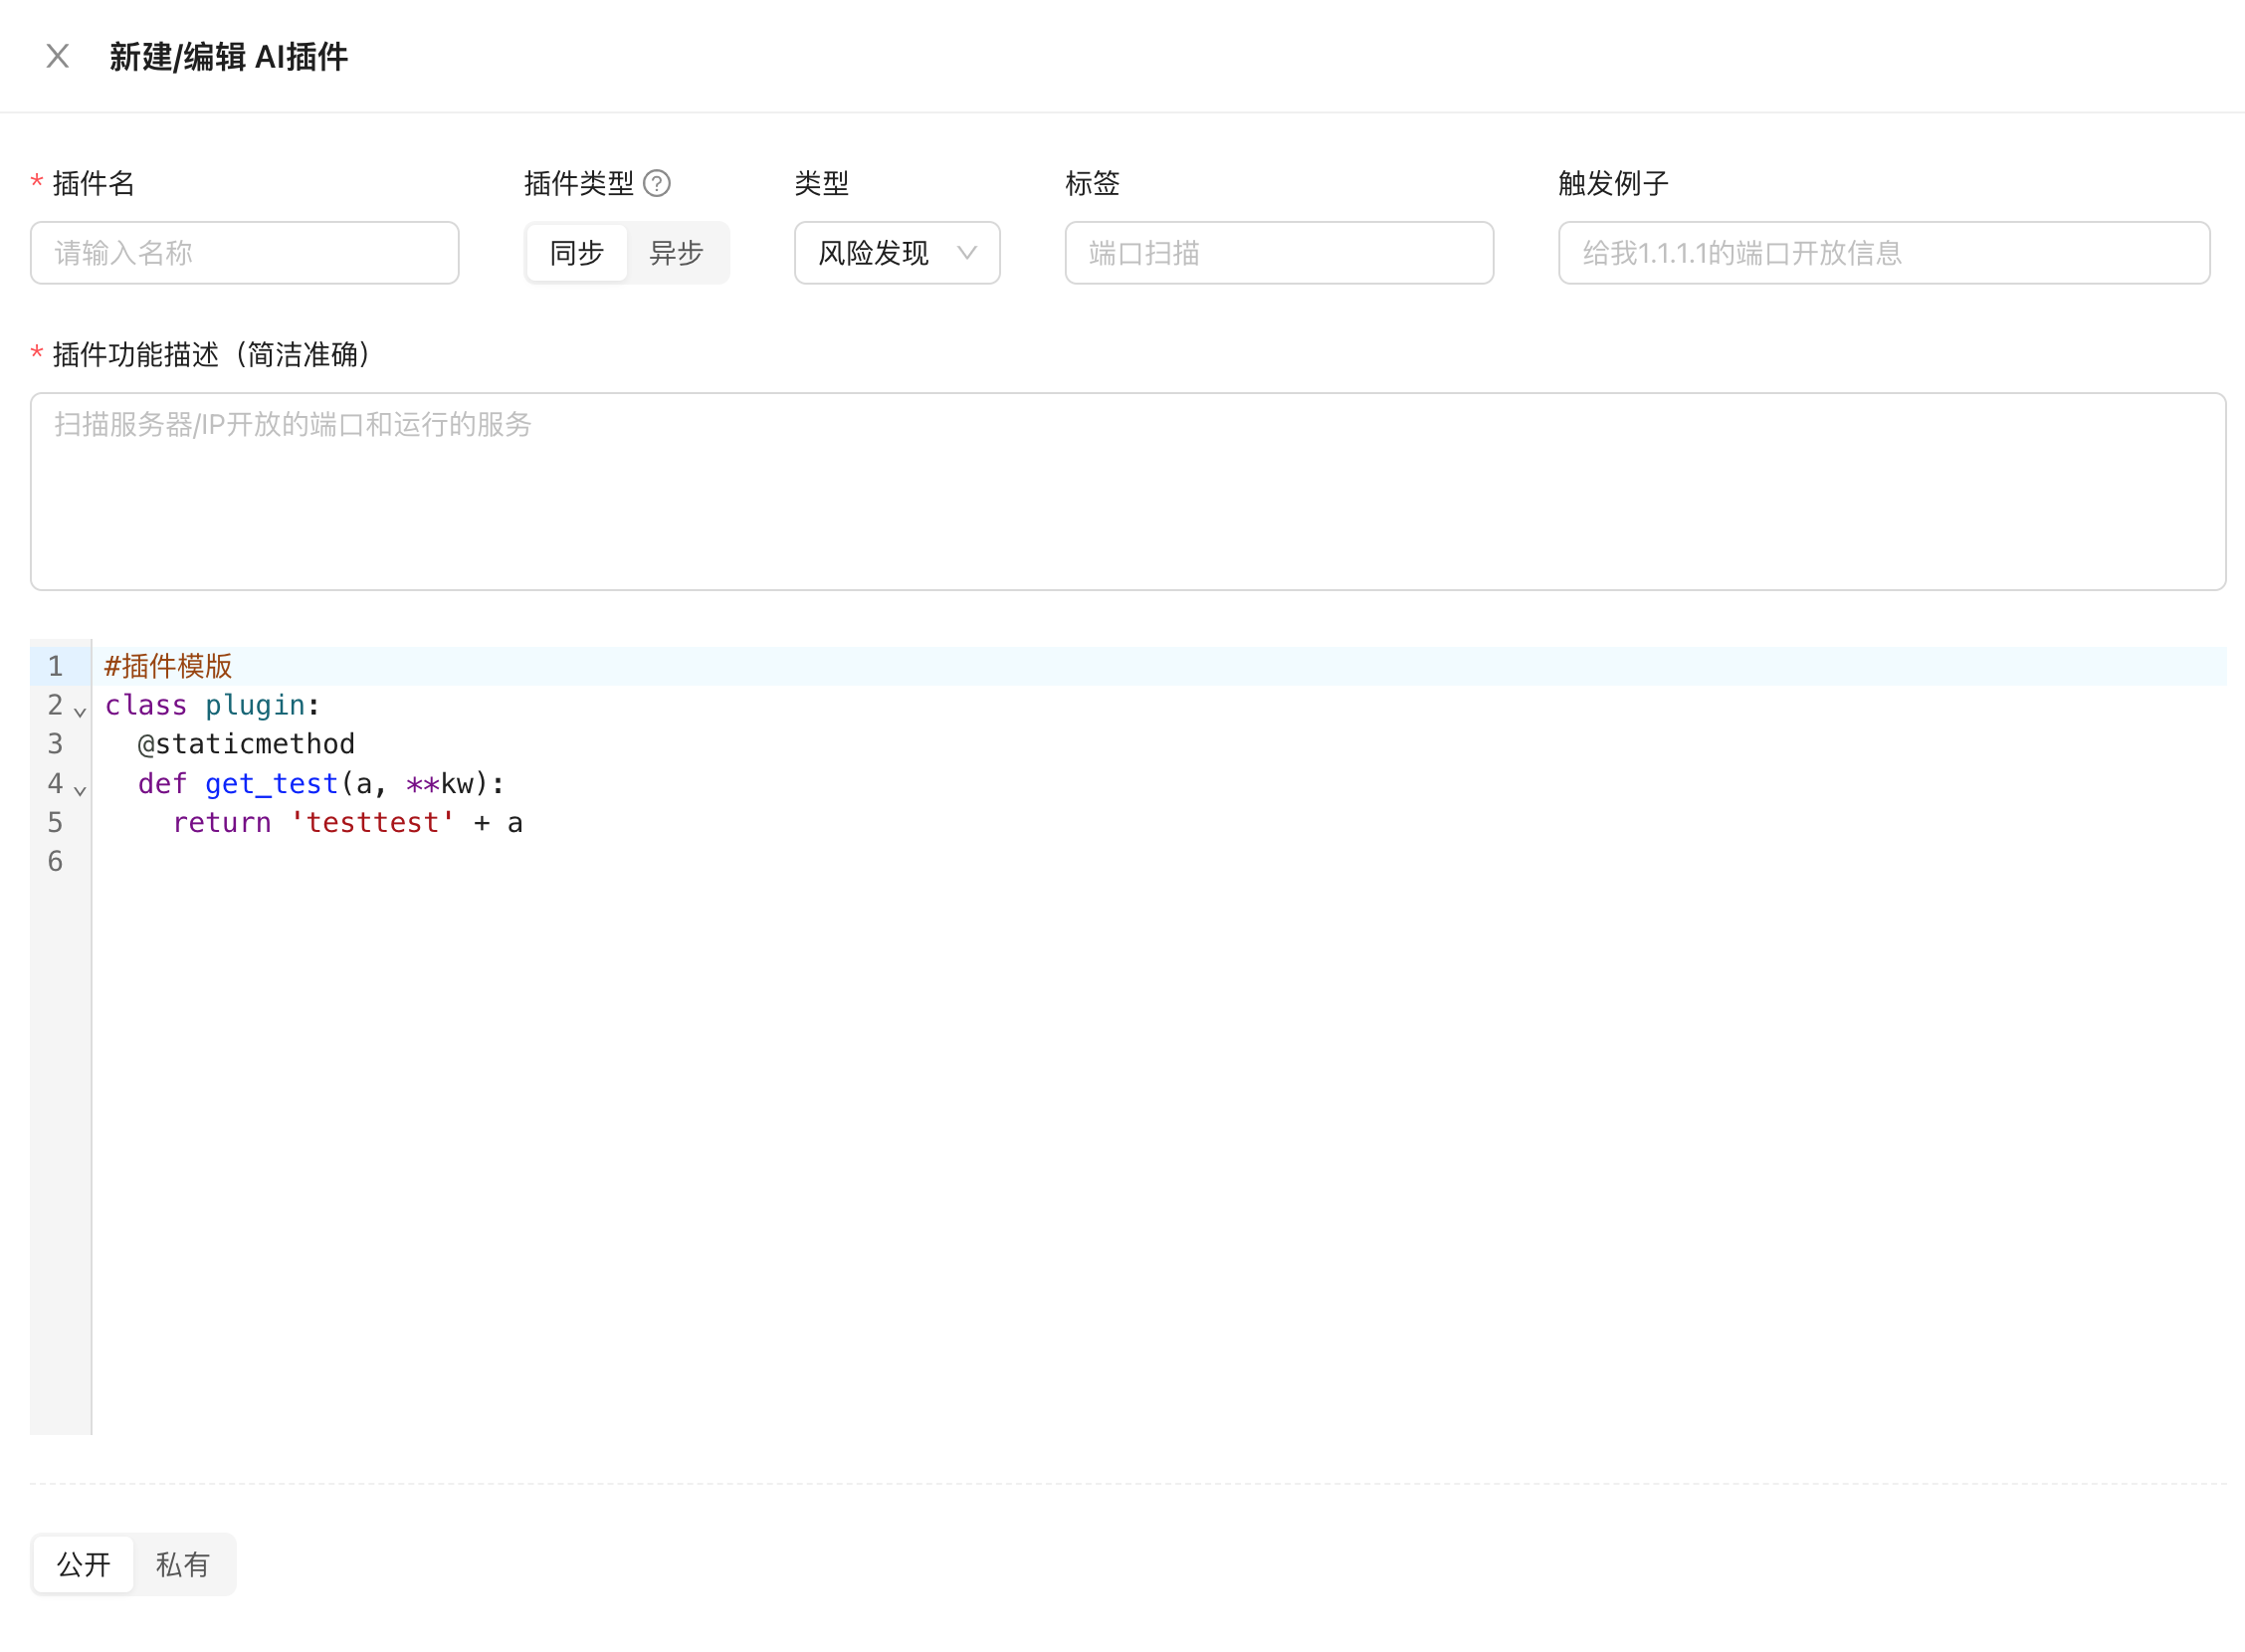Viewport: 2245px width, 1652px height.
Task: Click the 插件名 name input field
Action: (245, 253)
